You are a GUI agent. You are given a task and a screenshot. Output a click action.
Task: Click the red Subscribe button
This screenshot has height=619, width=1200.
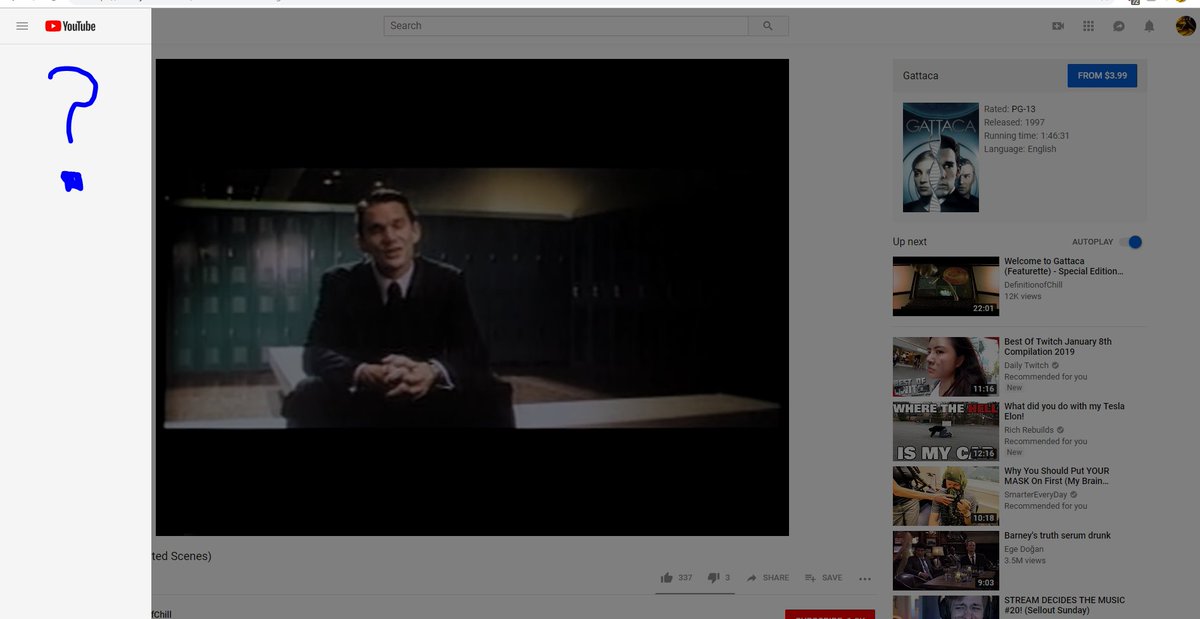(x=830, y=614)
